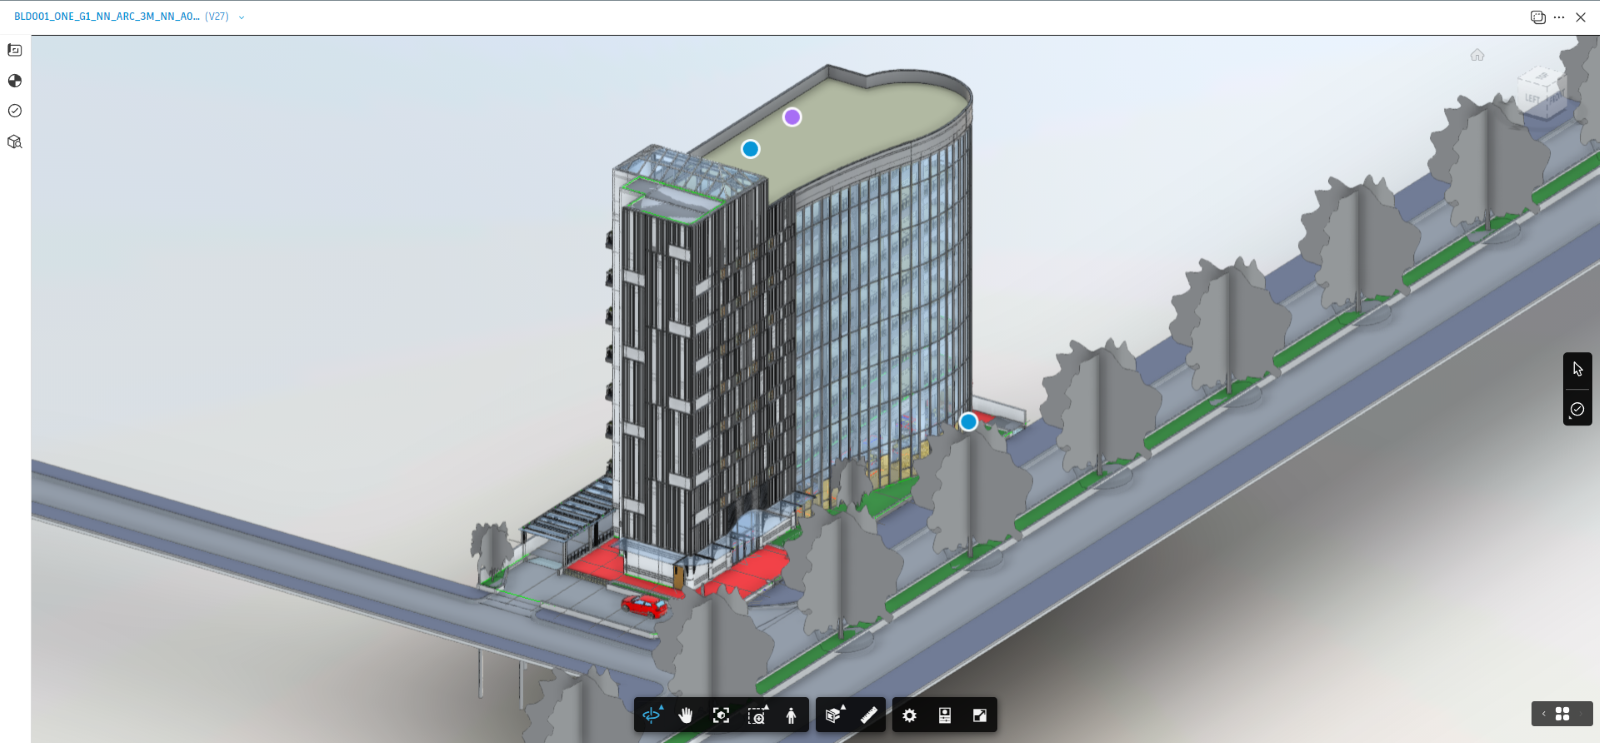The width and height of the screenshot is (1600, 743).
Task: Select the purple issue pin on roof
Action: pos(792,117)
